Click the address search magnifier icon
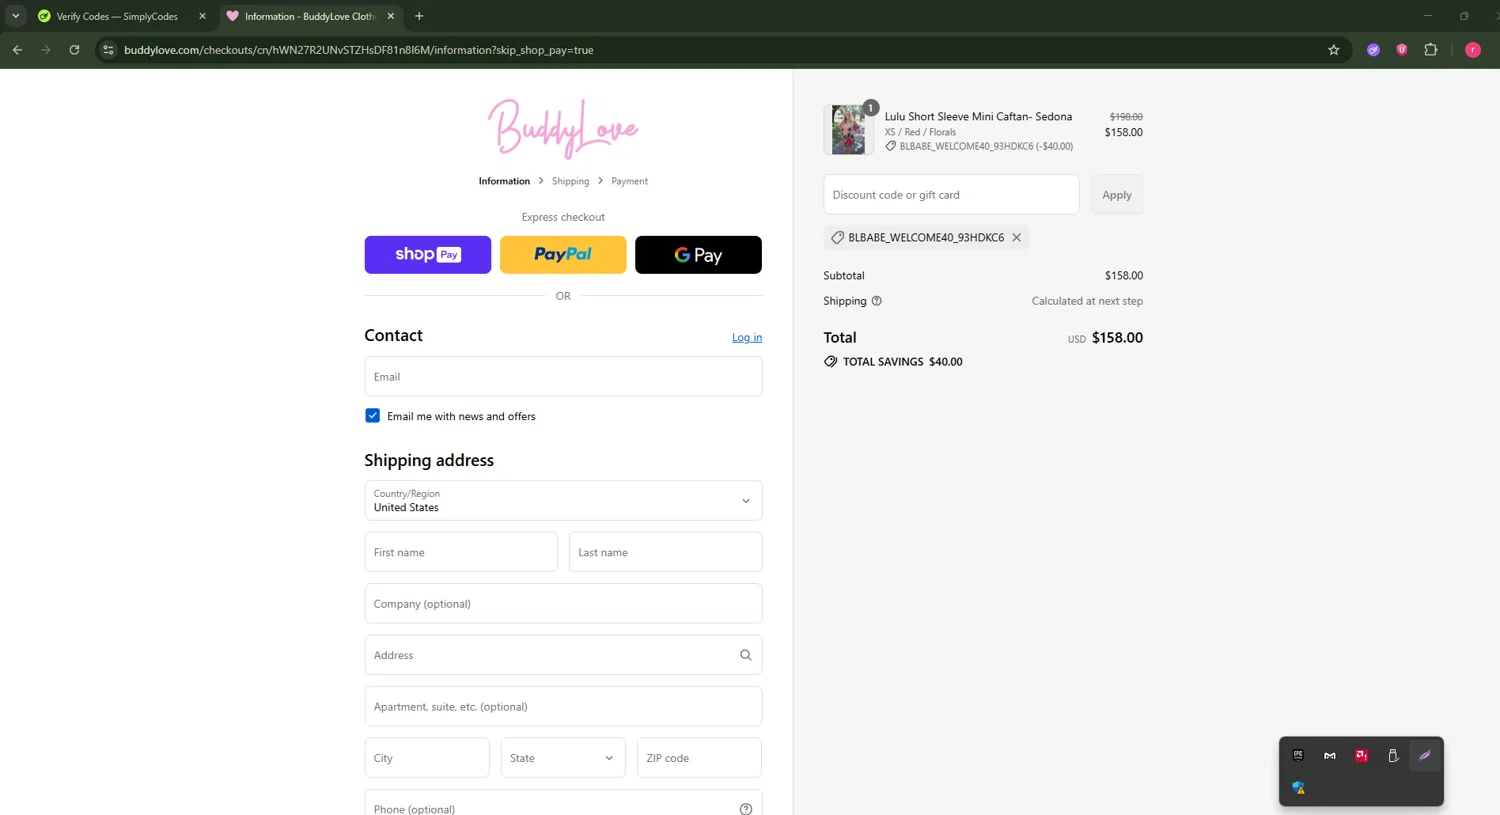The width and height of the screenshot is (1500, 815). pos(745,655)
